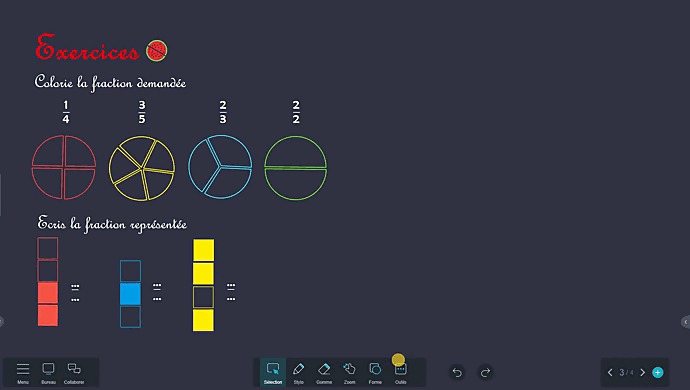The image size is (690, 390).
Task: Choose the Stylo pen tool
Action: point(299,372)
